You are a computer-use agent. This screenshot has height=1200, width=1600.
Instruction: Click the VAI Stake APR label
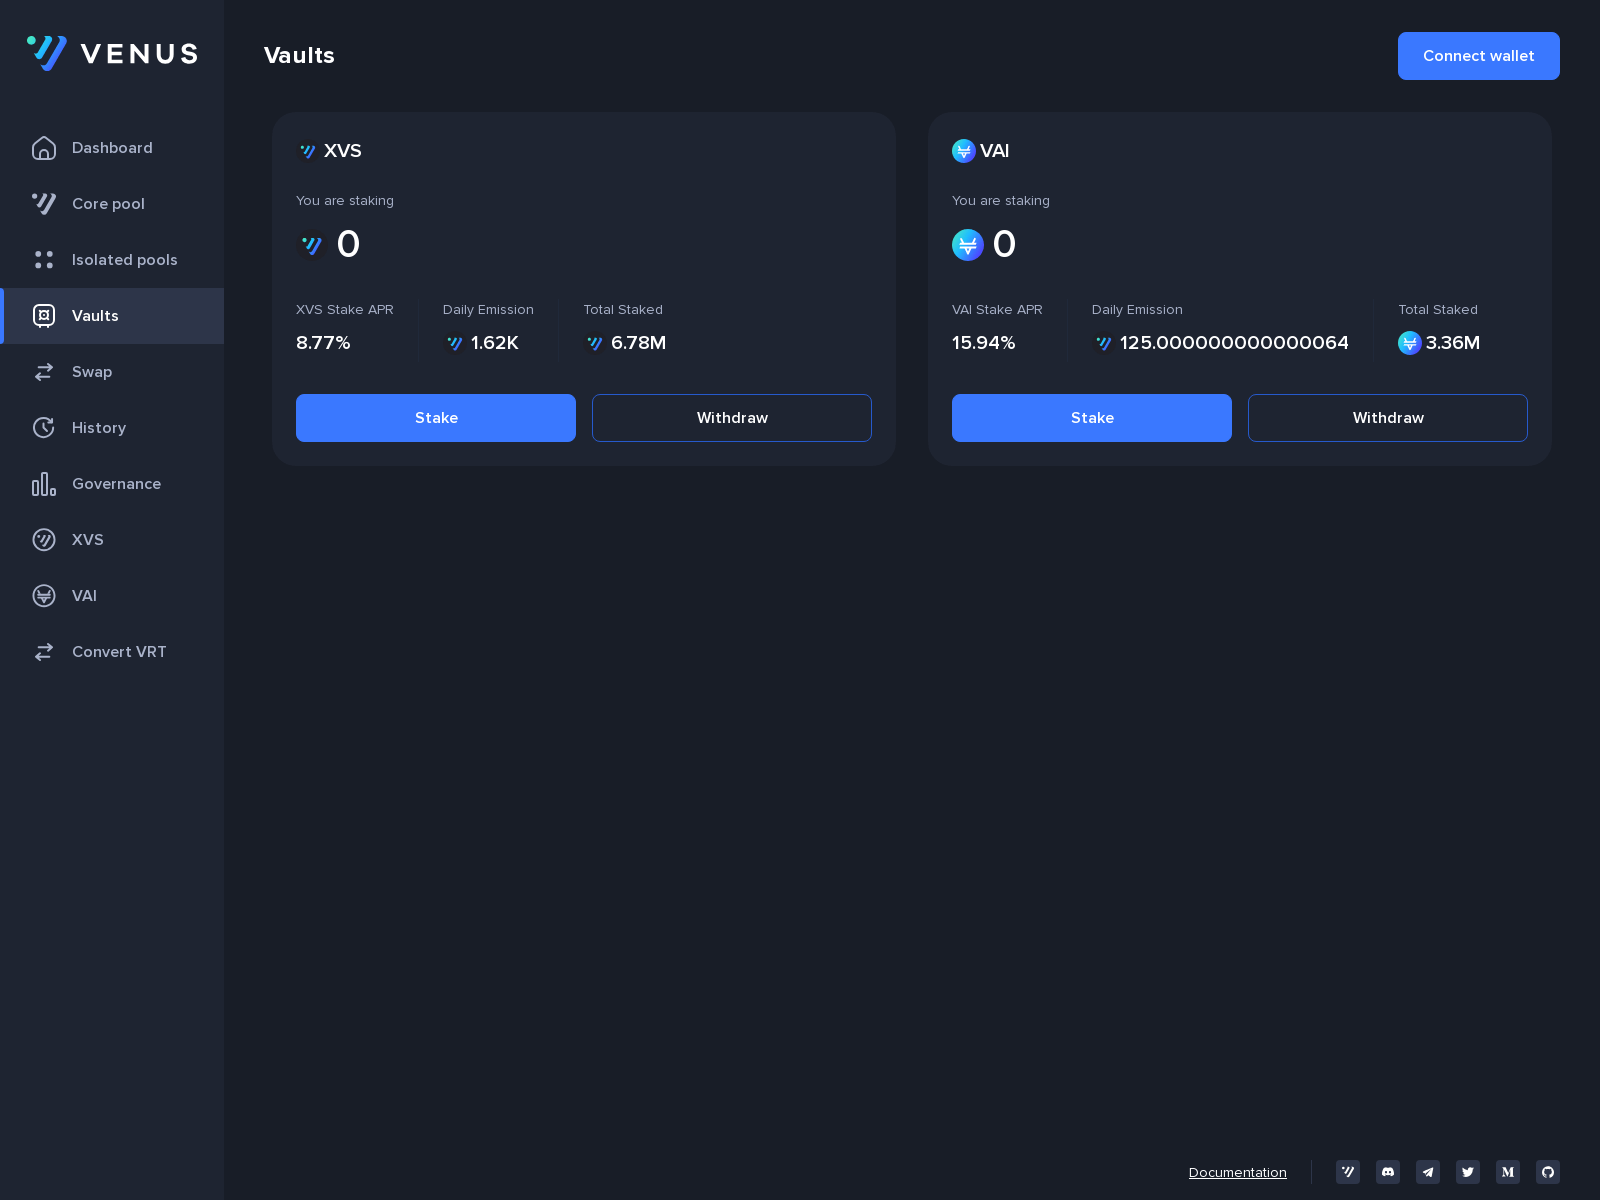click(997, 310)
